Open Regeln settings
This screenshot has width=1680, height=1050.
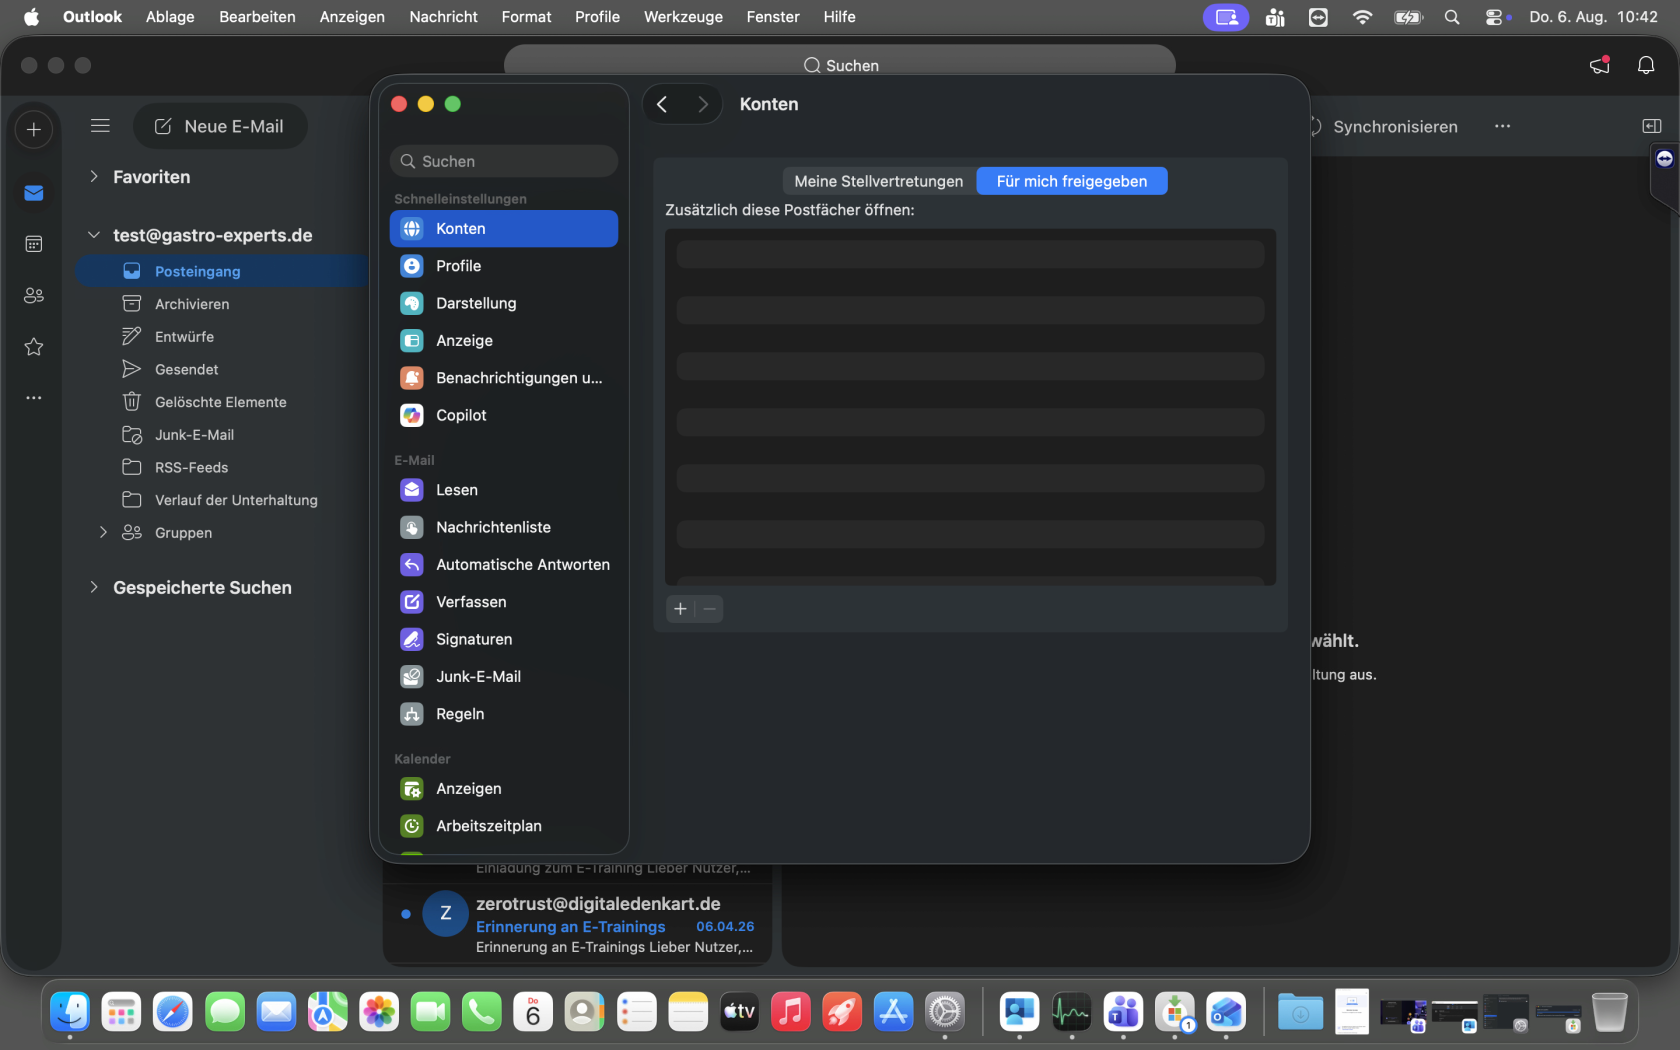pyautogui.click(x=504, y=714)
